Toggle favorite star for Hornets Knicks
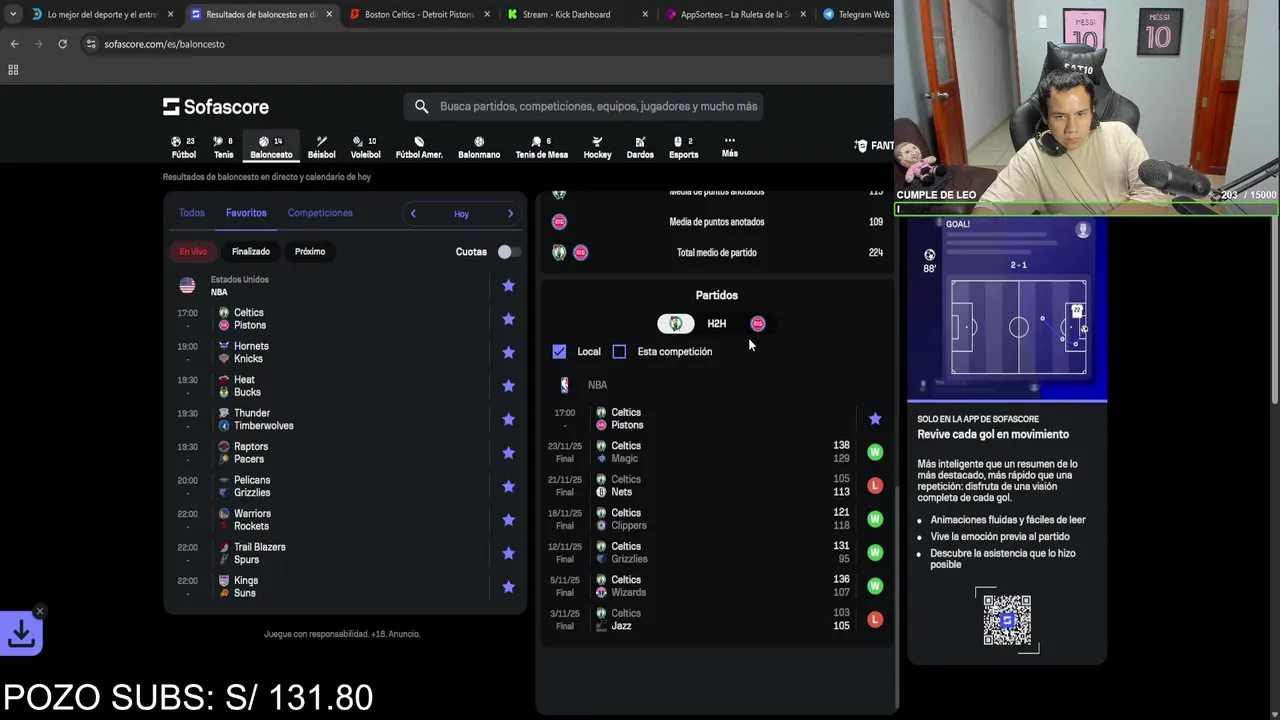 (x=508, y=352)
